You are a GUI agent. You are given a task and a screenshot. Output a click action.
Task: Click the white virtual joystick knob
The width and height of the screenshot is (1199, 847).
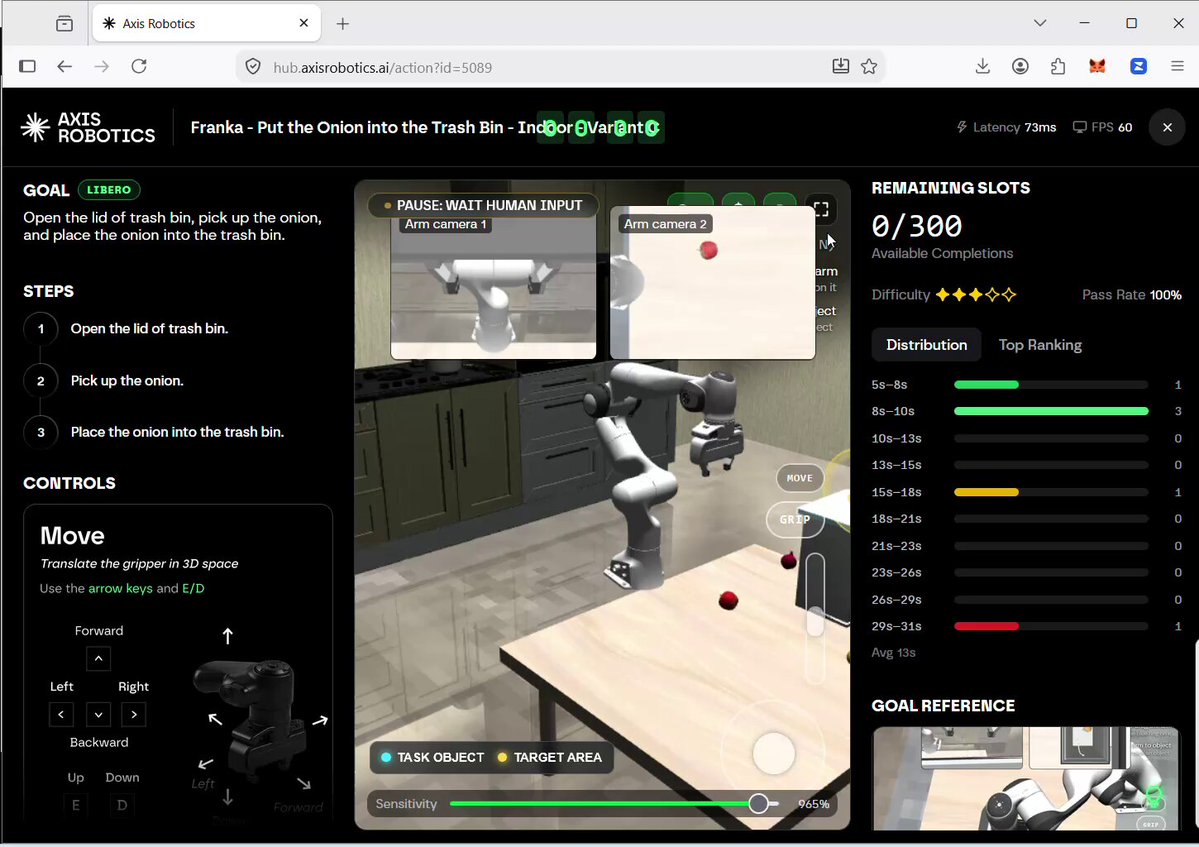[774, 754]
